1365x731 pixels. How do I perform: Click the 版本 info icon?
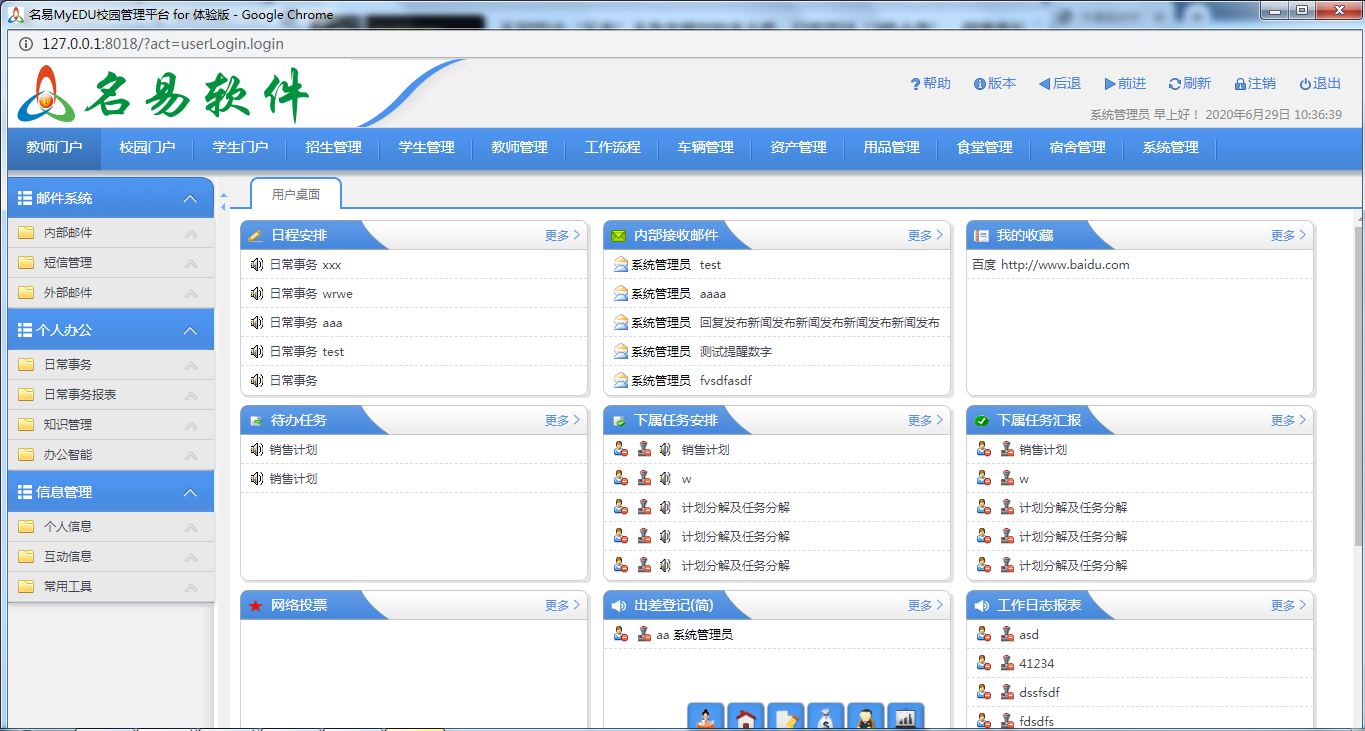[x=980, y=84]
